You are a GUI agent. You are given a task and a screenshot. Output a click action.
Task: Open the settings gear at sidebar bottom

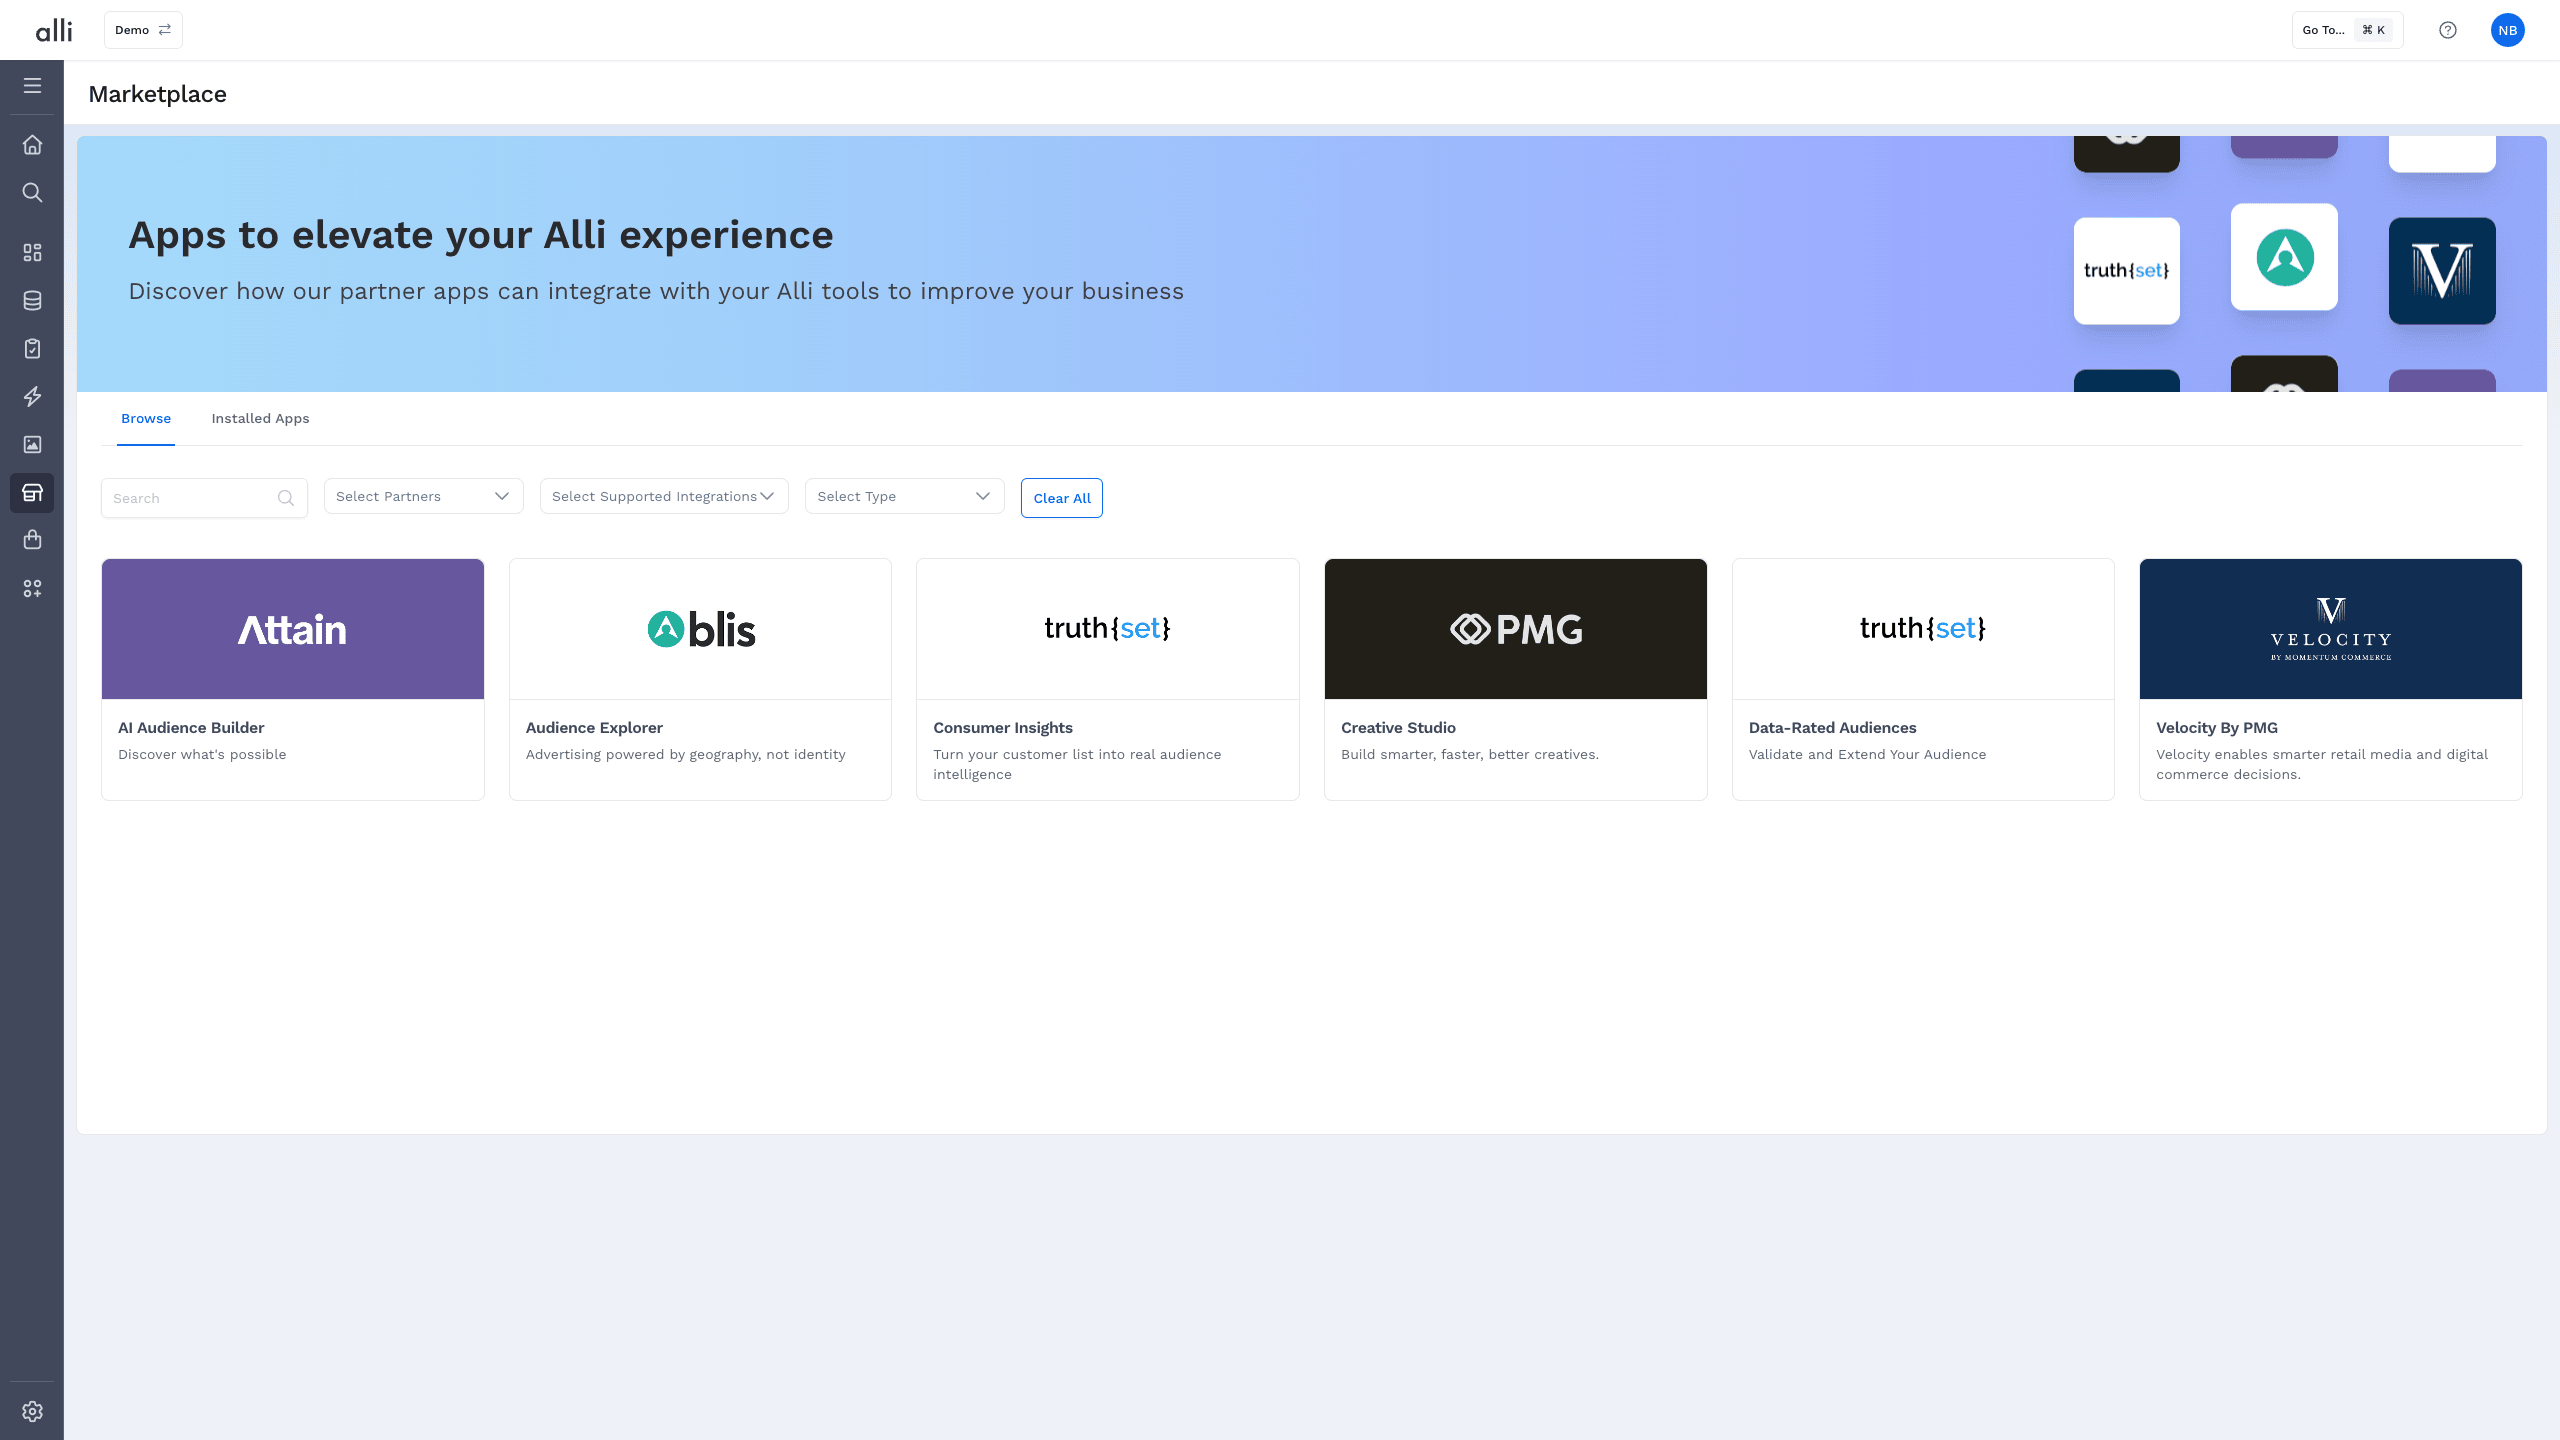pyautogui.click(x=32, y=1411)
